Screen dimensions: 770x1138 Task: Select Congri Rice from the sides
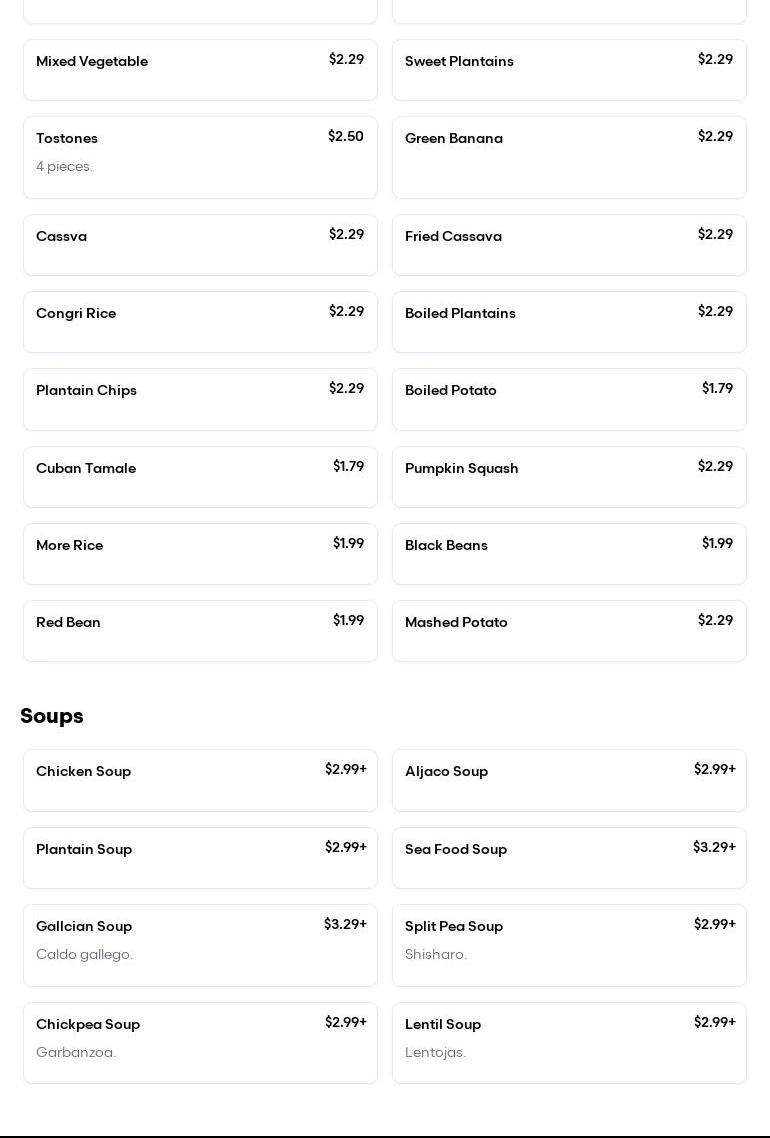click(200, 322)
